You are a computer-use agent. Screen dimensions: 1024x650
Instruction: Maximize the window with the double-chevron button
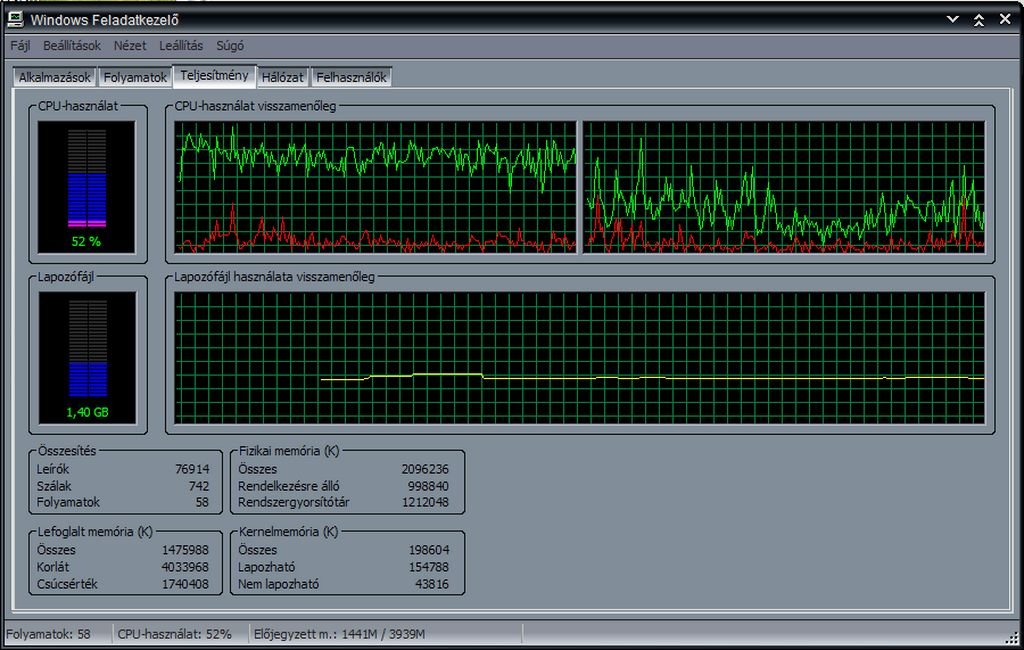[979, 20]
